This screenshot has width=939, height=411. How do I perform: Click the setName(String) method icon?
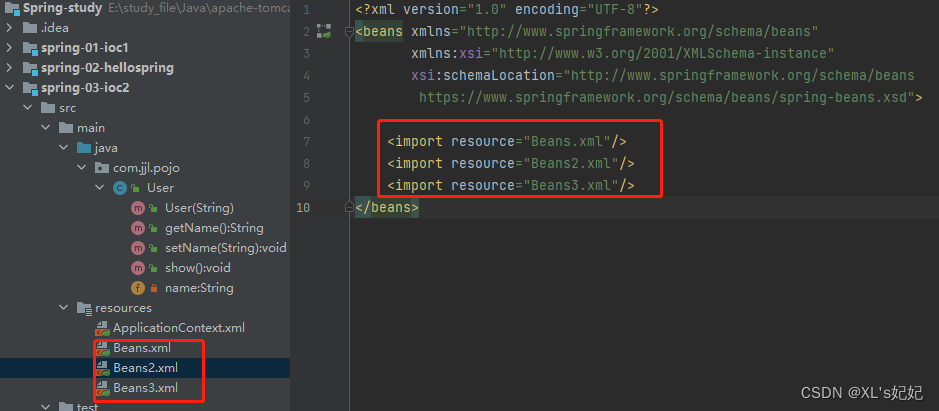(x=137, y=247)
